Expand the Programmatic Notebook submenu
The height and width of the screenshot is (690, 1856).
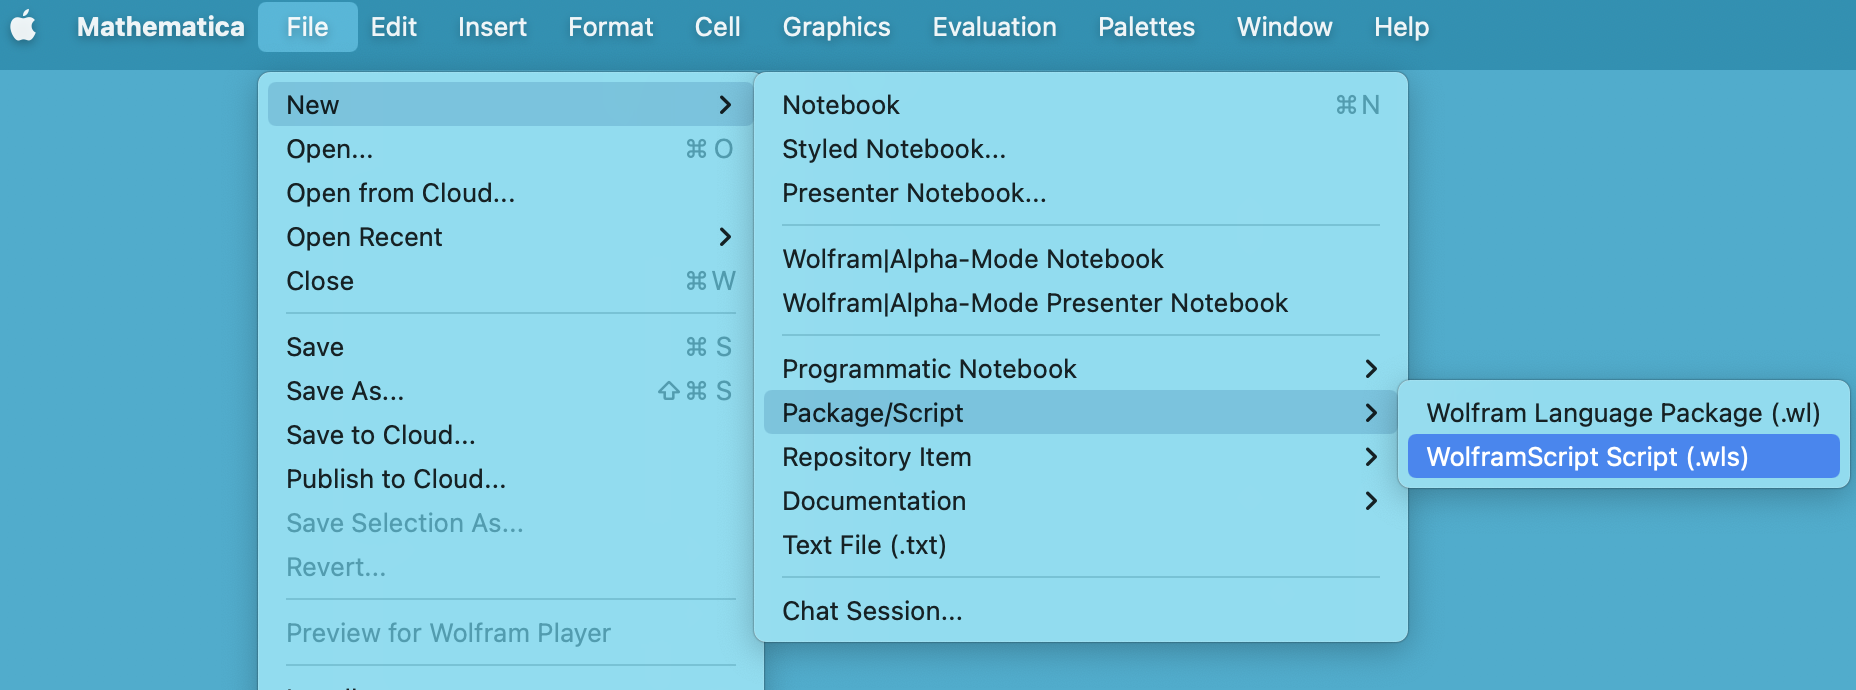coord(1080,368)
